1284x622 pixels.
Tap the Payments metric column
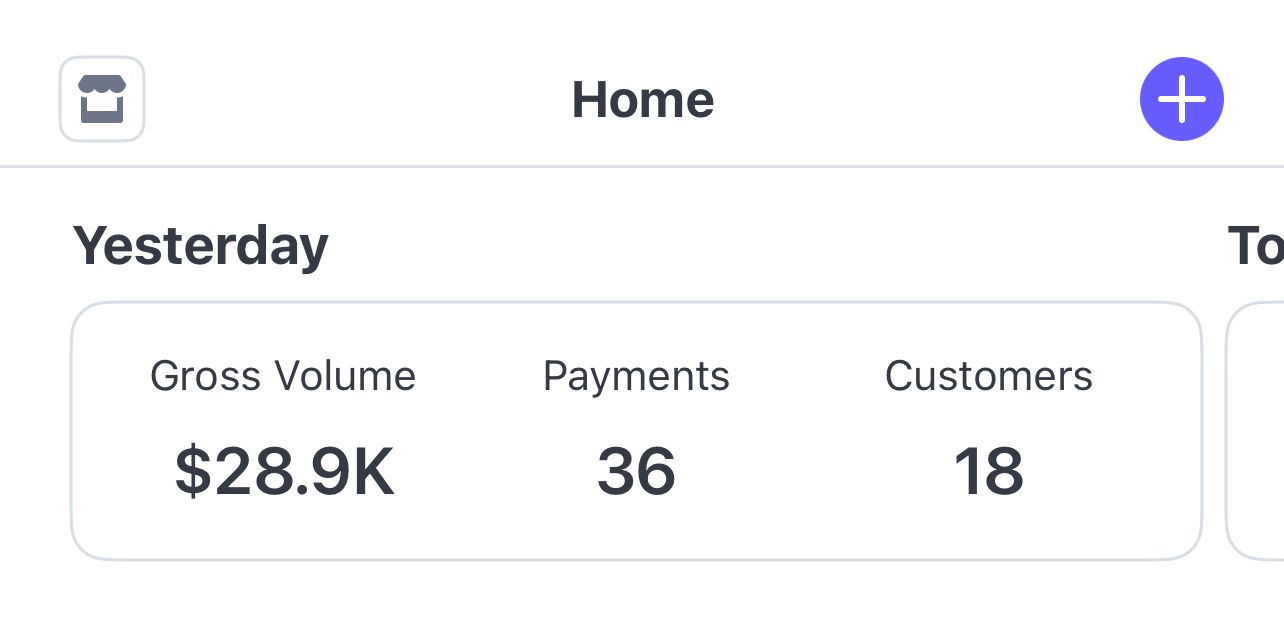pyautogui.click(x=636, y=430)
